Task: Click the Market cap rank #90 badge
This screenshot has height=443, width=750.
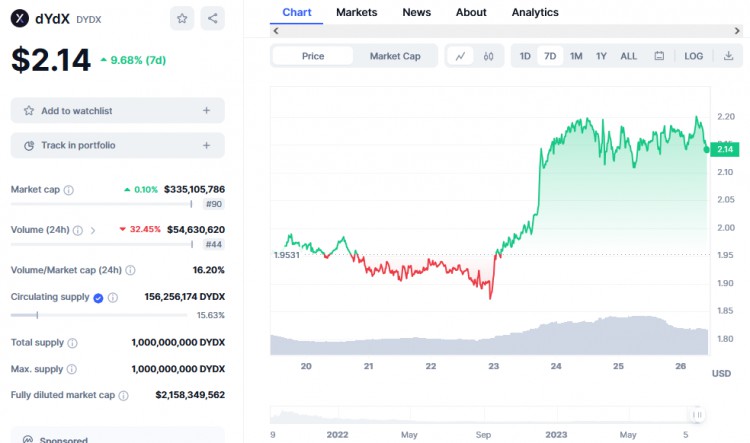Action: pos(213,204)
